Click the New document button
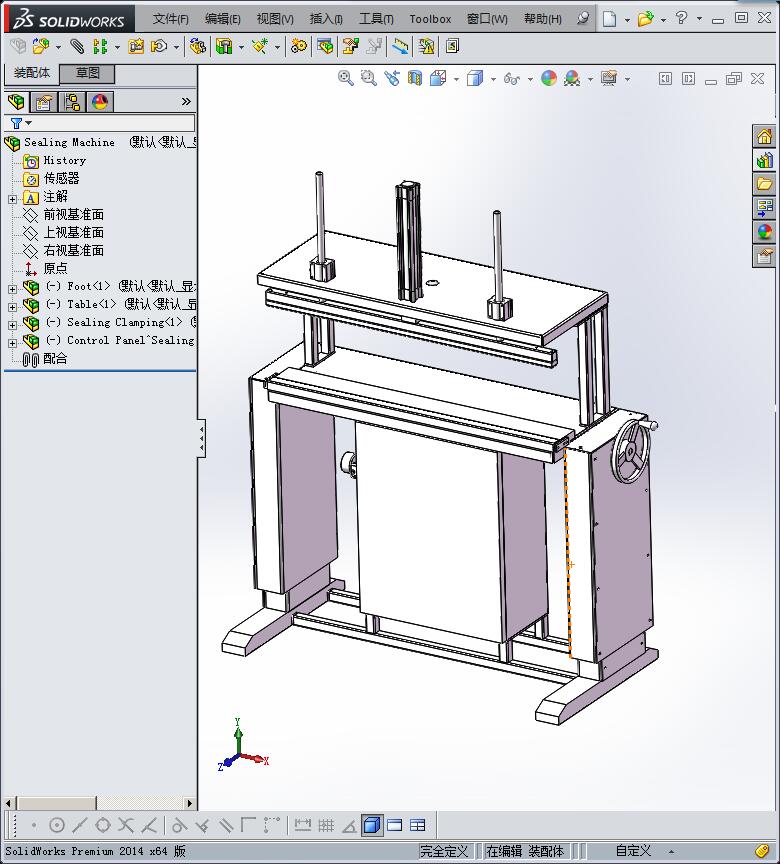This screenshot has height=864, width=780. [609, 19]
